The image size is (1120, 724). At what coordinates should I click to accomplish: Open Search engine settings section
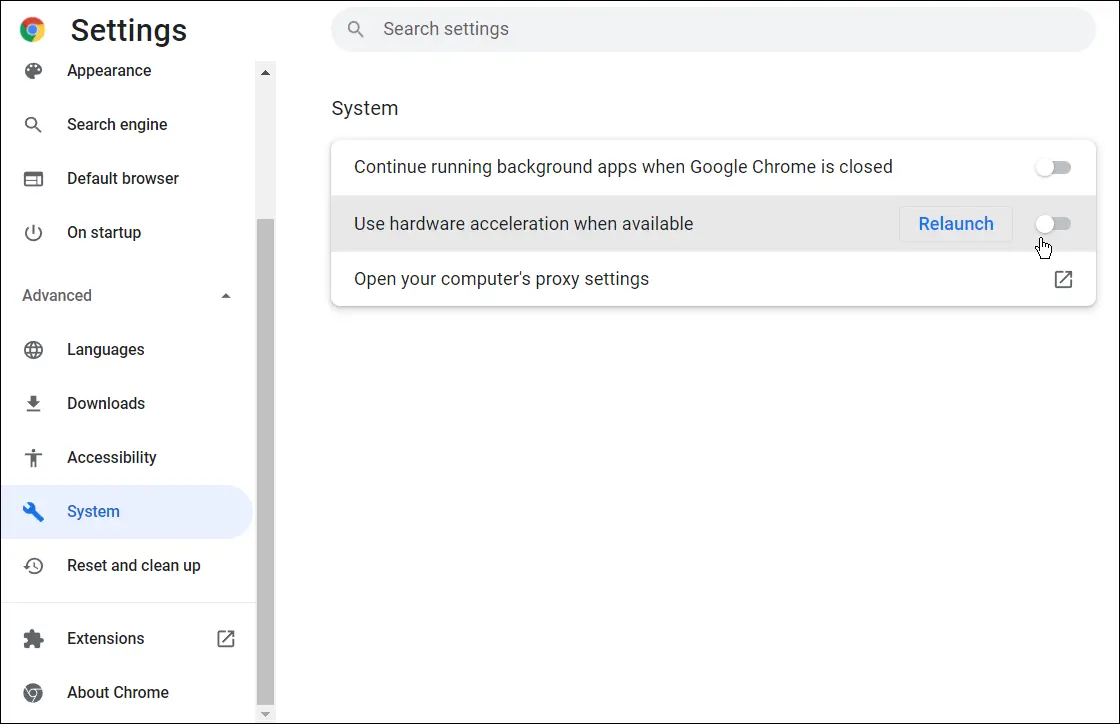(x=127, y=124)
